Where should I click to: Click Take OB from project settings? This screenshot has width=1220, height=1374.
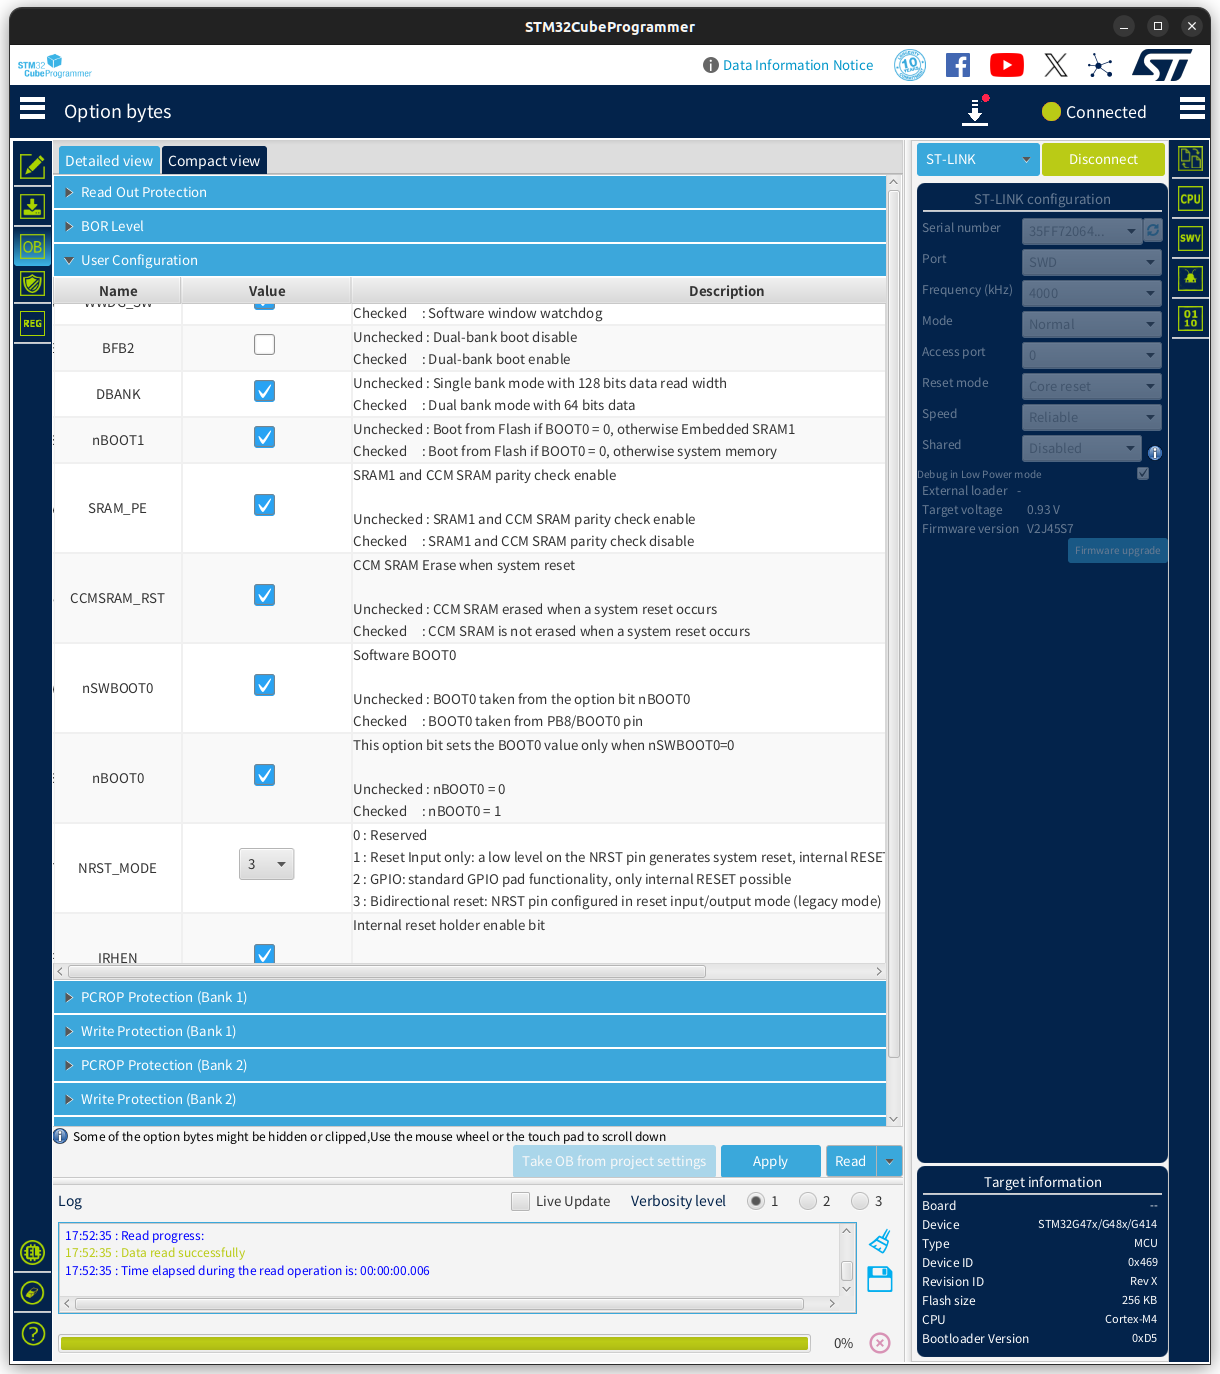[x=614, y=1161]
